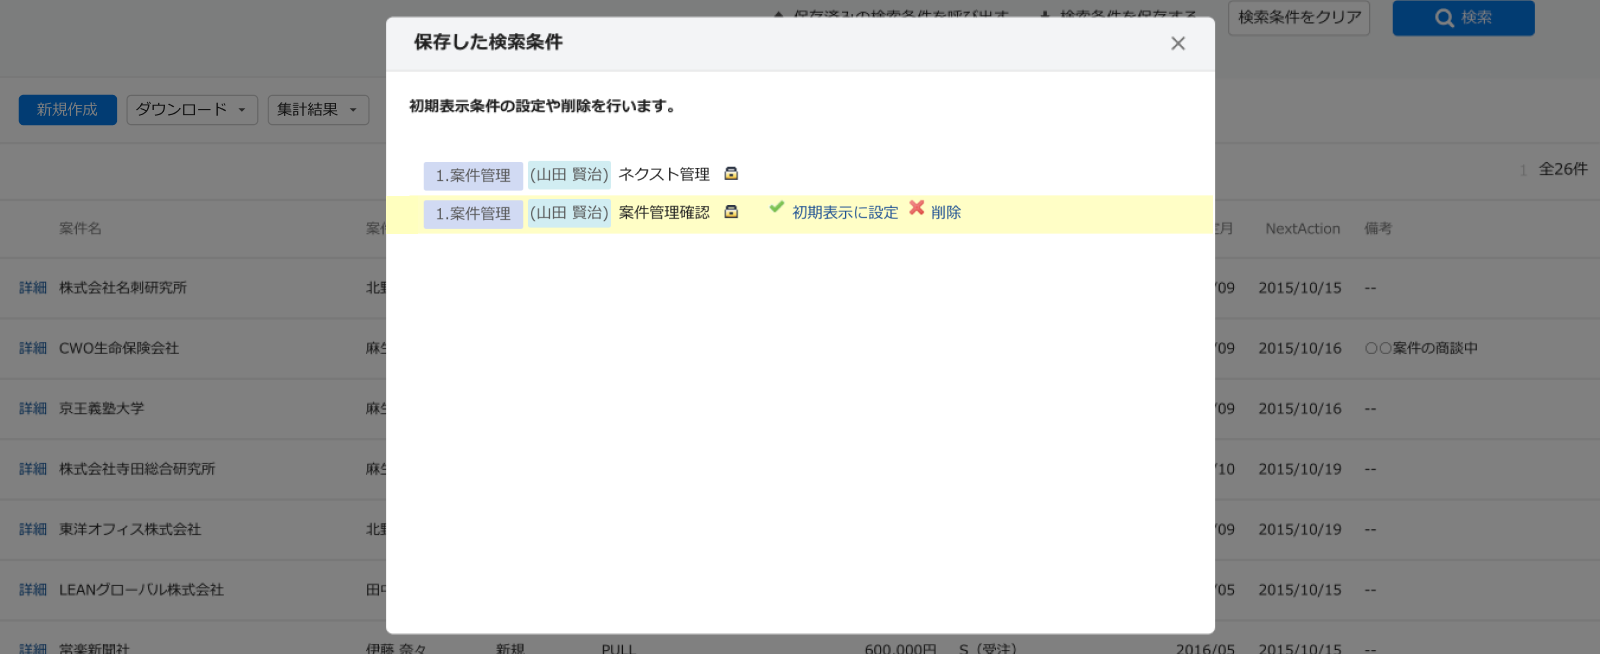Click 削除 link for 案件管理確認
This screenshot has height=654, width=1600.
coord(946,213)
